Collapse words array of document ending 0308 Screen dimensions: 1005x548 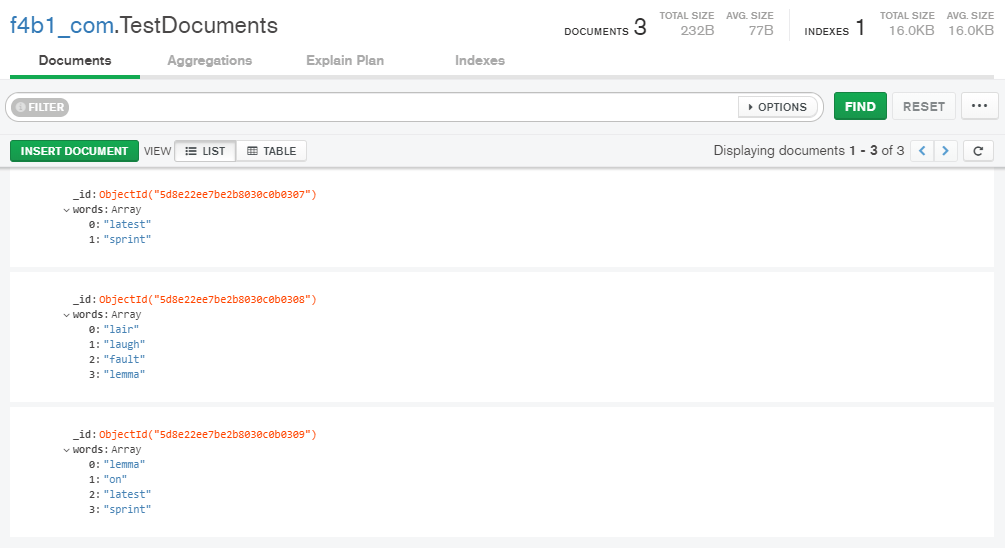(67, 315)
